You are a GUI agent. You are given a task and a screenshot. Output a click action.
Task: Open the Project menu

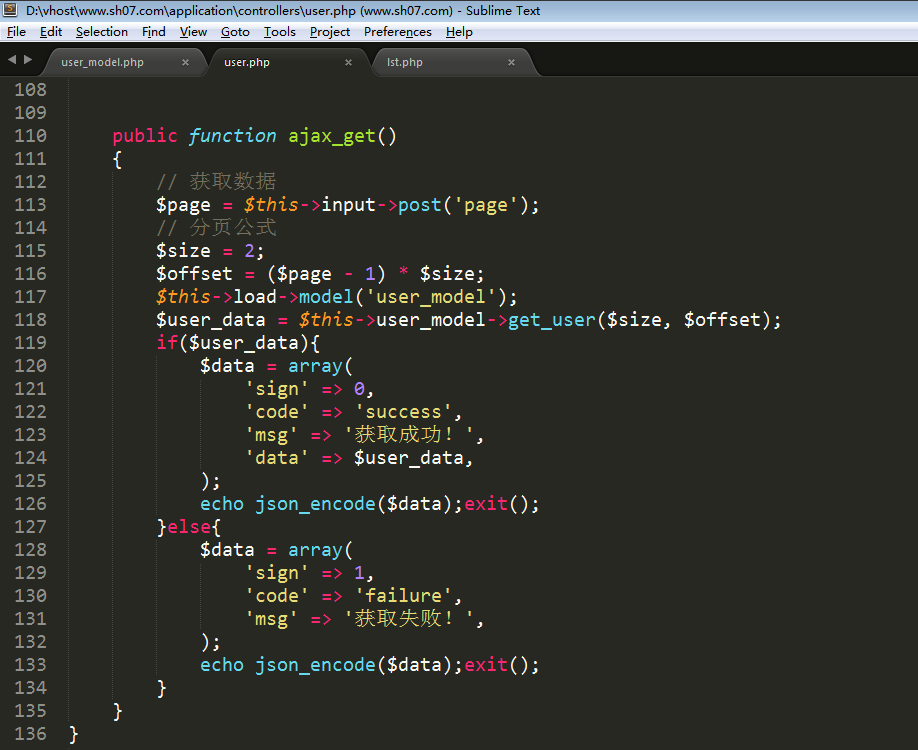point(330,32)
